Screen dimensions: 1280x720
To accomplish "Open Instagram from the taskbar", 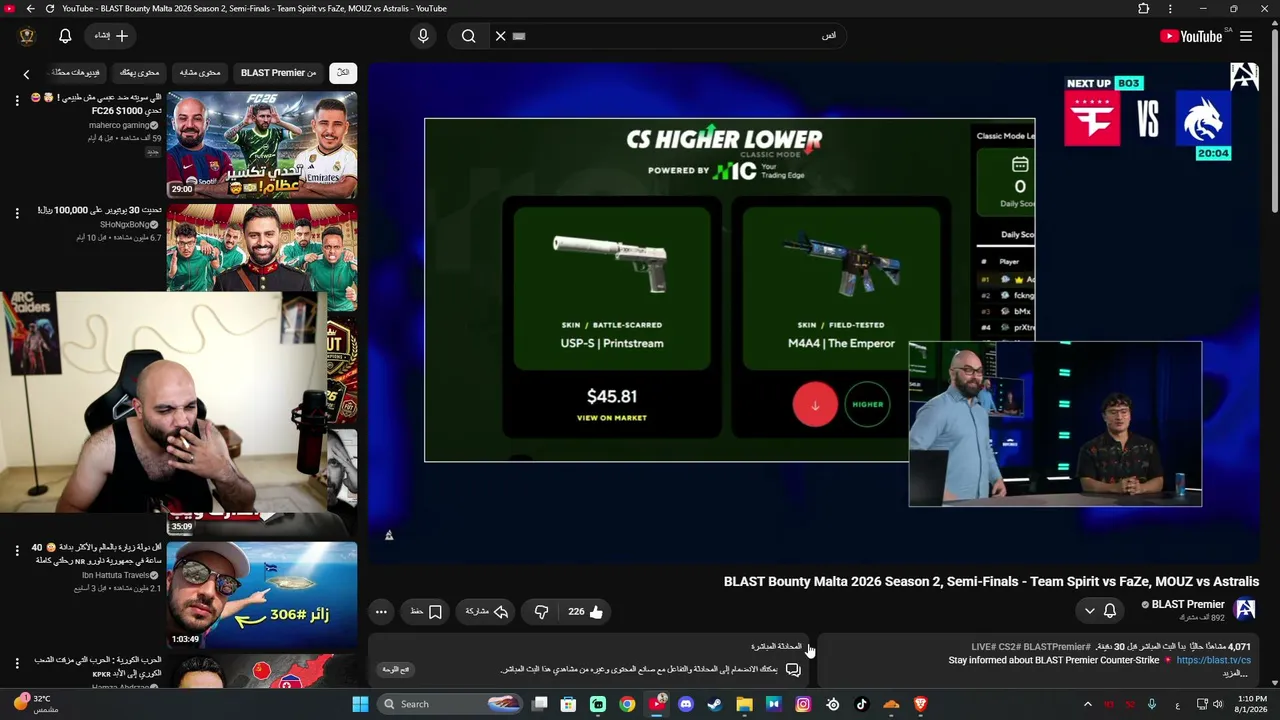I will (x=803, y=704).
